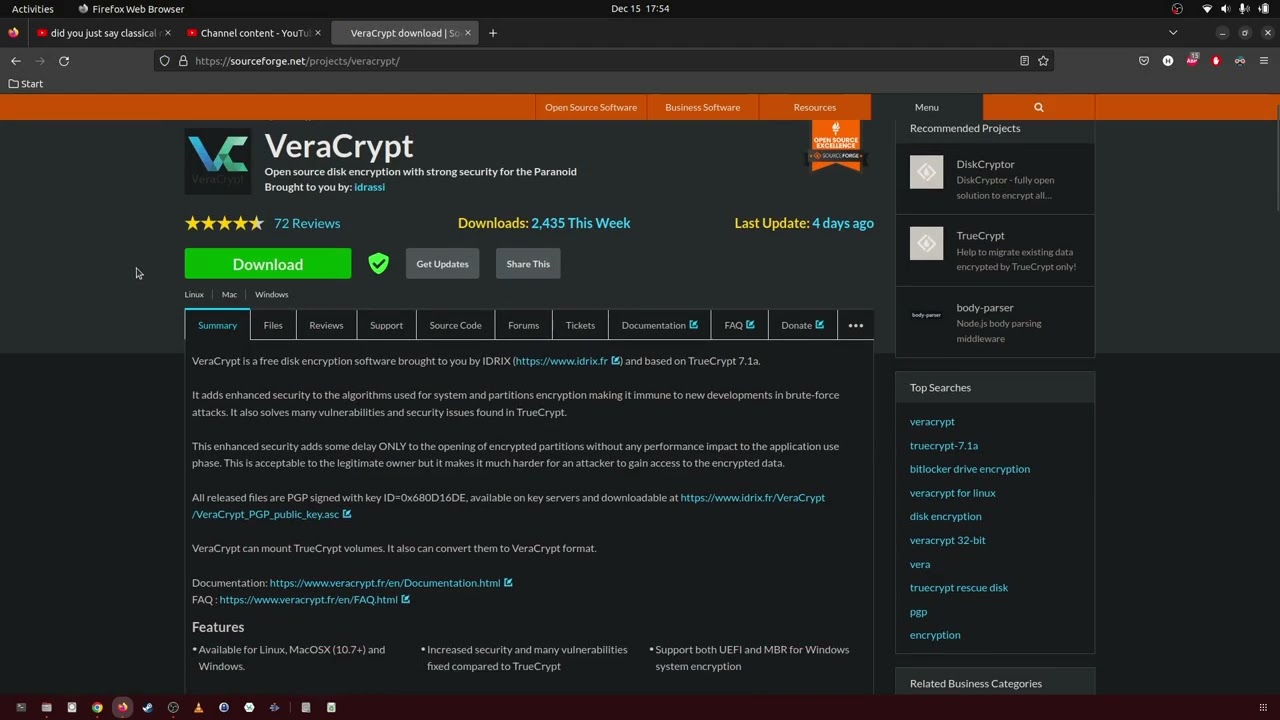Open the veracrypt.fr FAQ.html link
1280x720 pixels.
coord(315,600)
